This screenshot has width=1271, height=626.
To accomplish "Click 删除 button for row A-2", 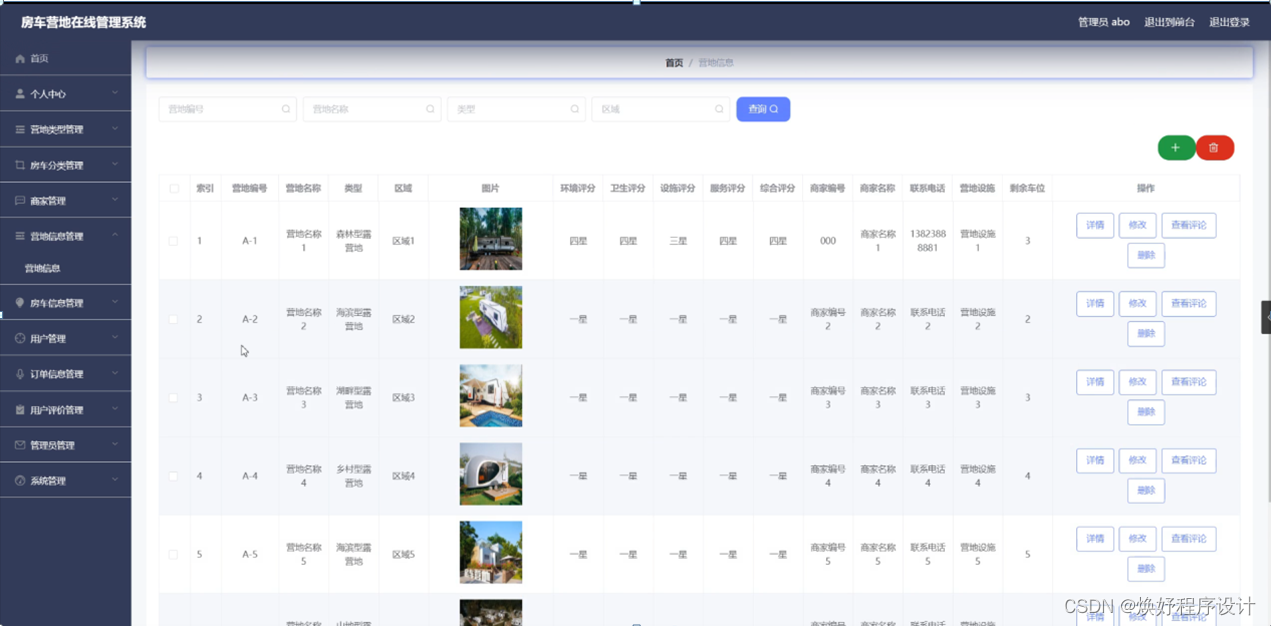I will (x=1146, y=334).
